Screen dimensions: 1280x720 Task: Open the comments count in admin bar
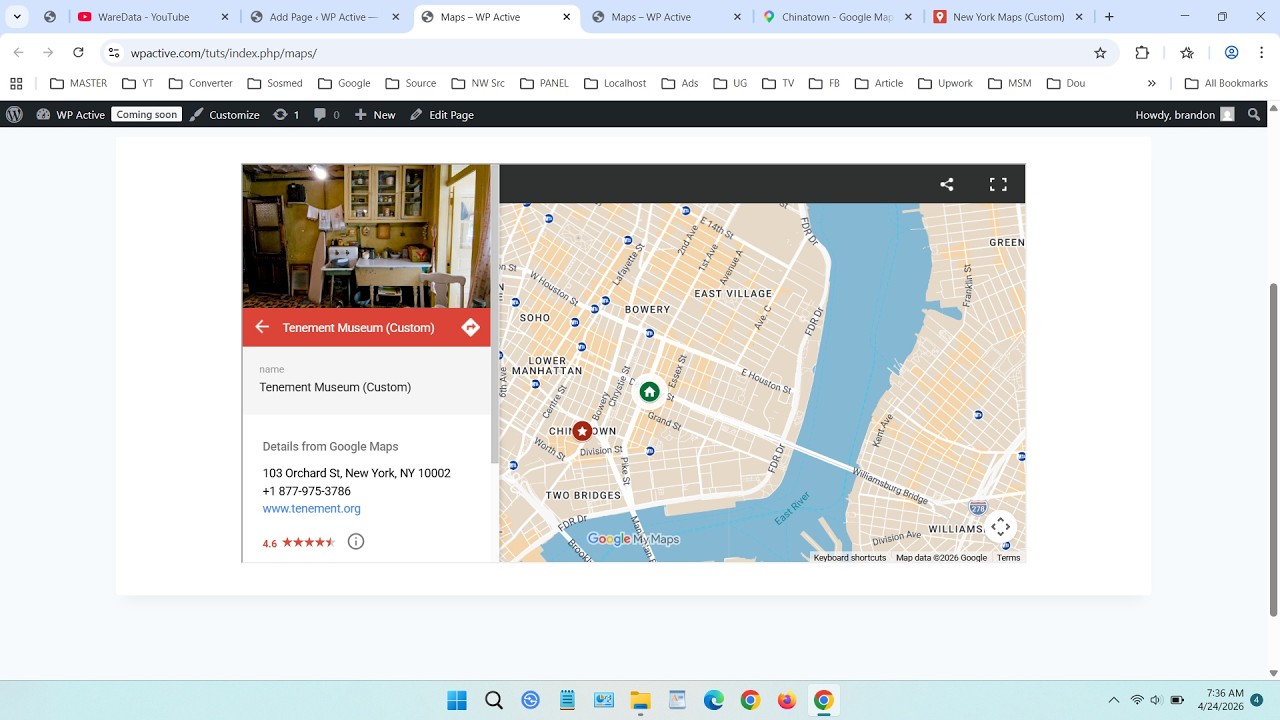[326, 115]
